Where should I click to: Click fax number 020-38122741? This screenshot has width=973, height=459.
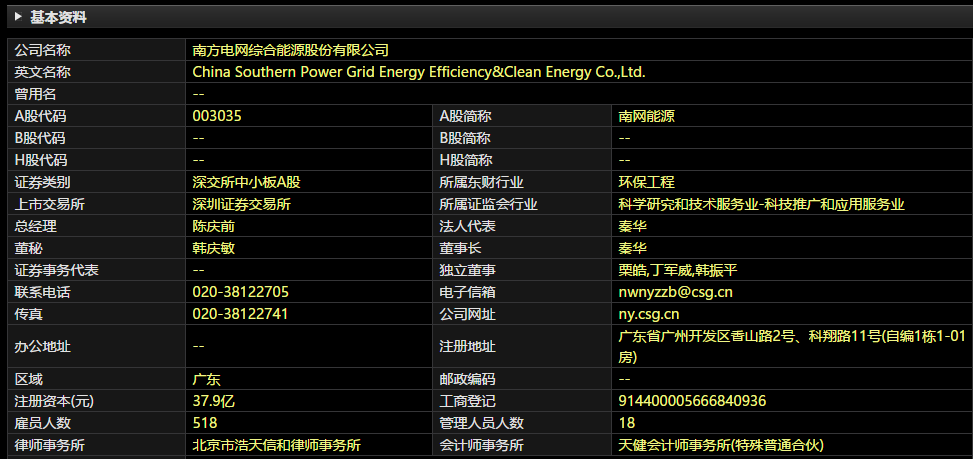click(x=240, y=314)
